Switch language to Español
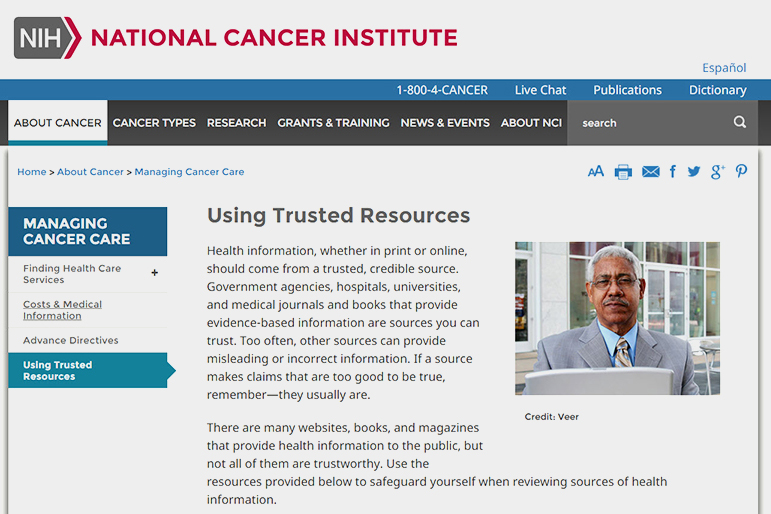Image resolution: width=771 pixels, height=514 pixels. [723, 68]
